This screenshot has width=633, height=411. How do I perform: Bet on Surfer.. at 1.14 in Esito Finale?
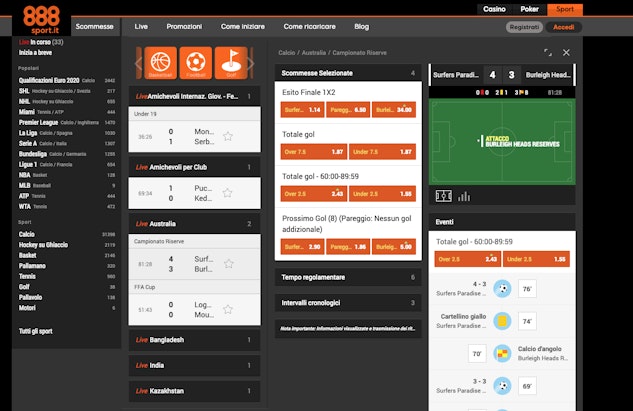point(302,110)
